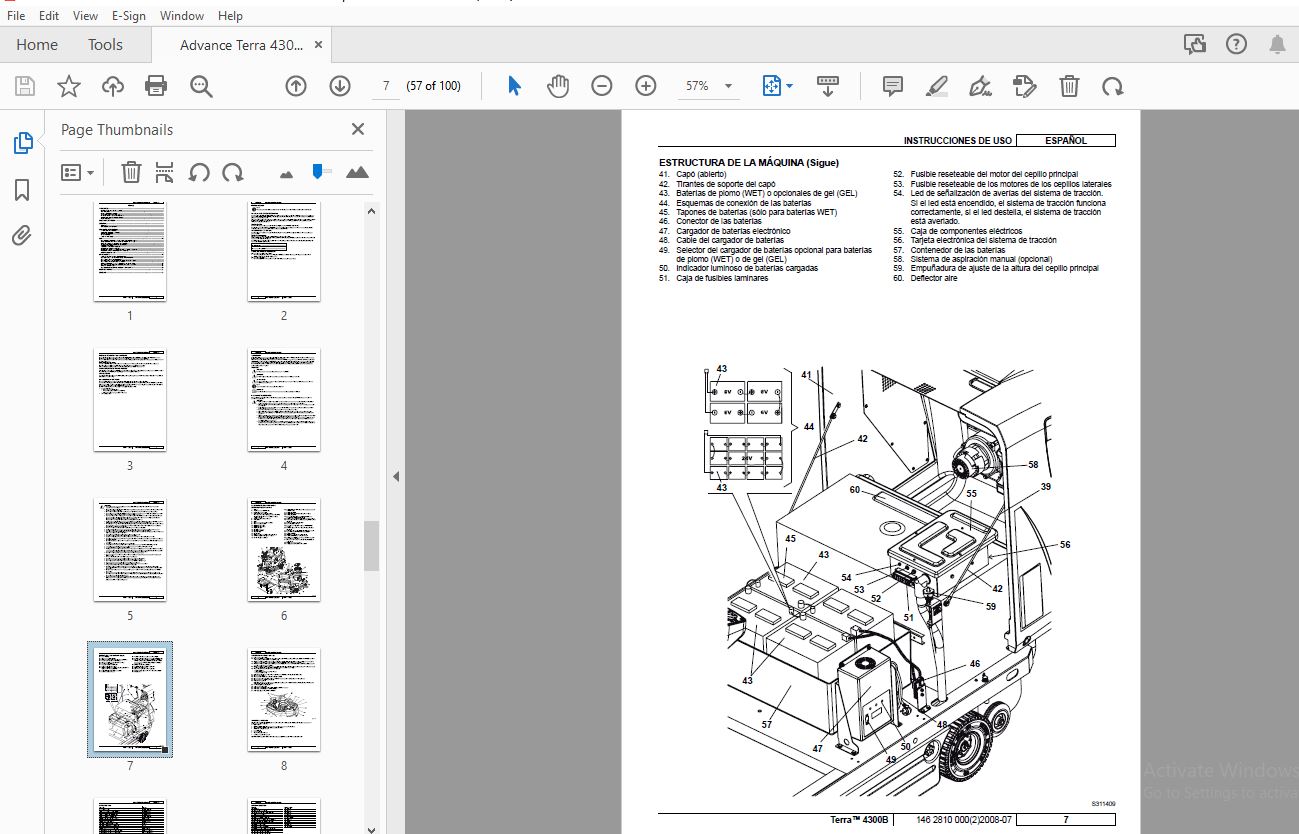This screenshot has width=1299, height=834.
Task: Open the Attachments paperclip icon
Action: (x=22, y=236)
